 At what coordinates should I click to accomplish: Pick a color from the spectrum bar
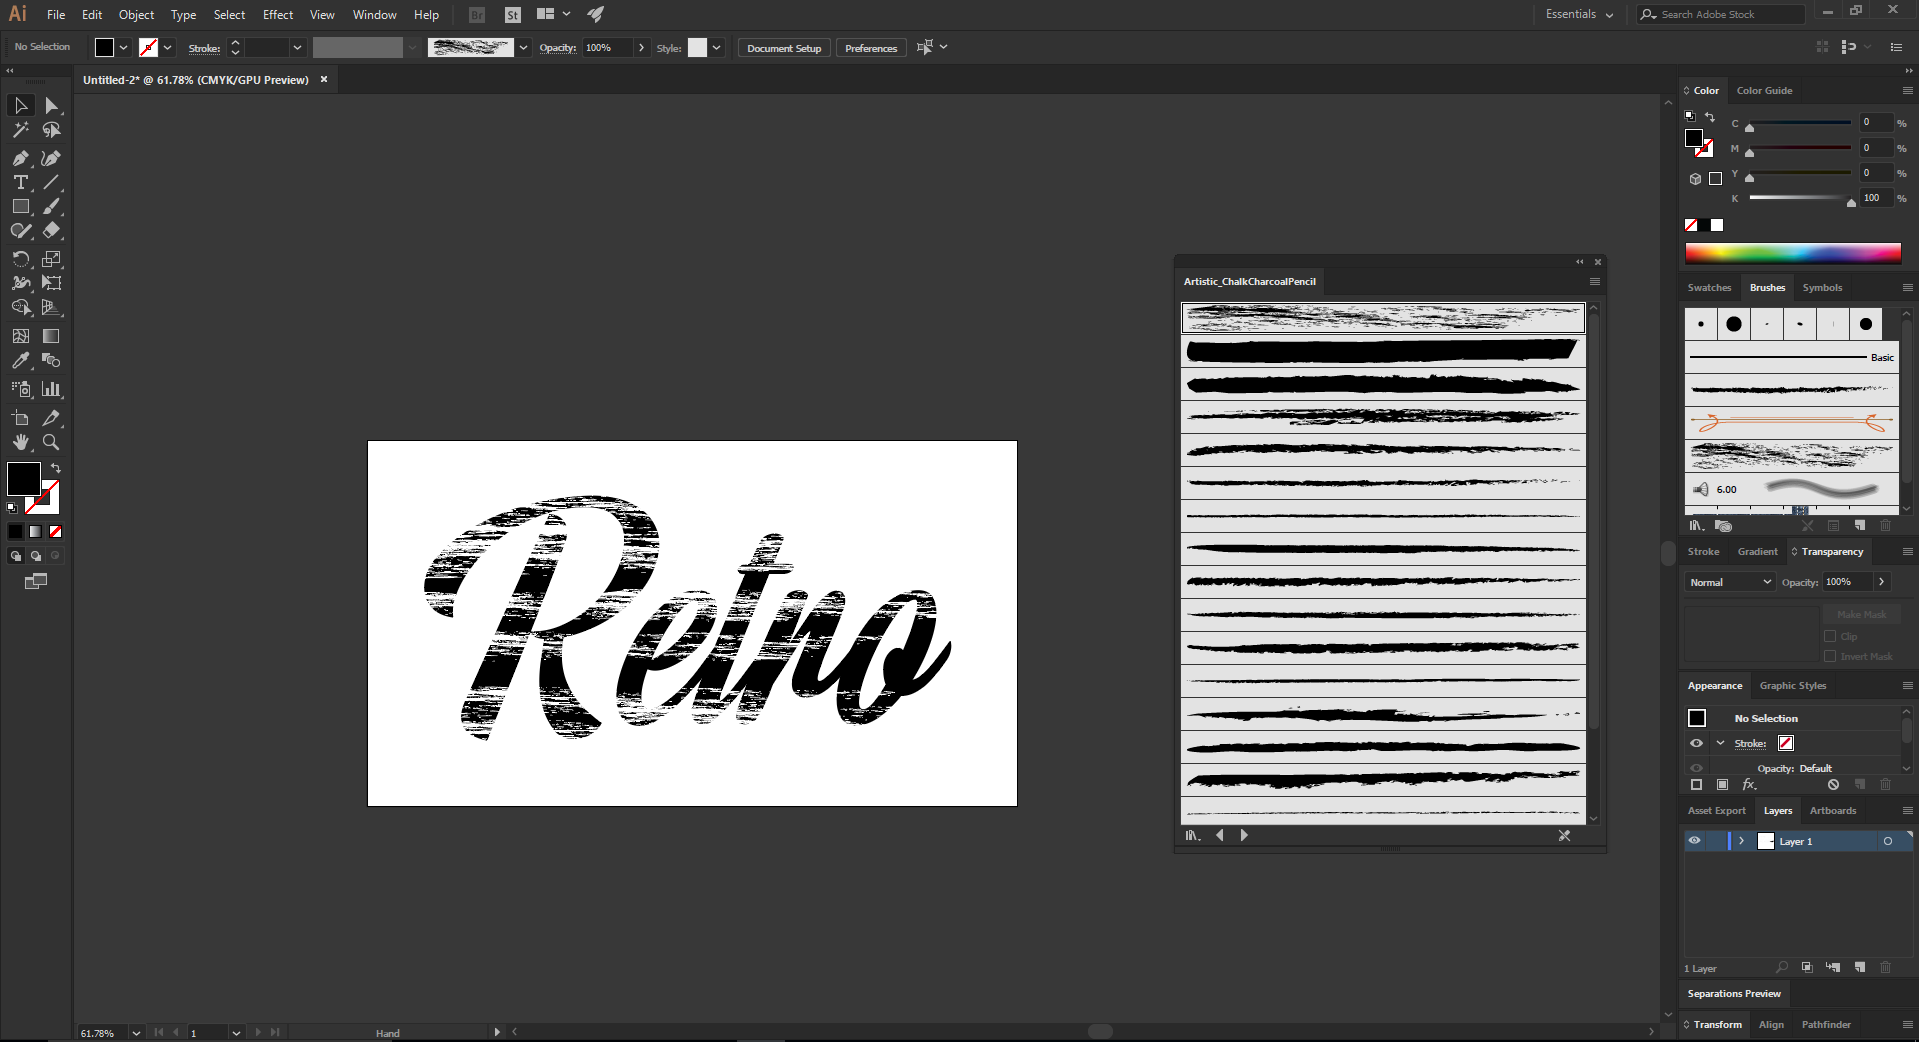tap(1793, 253)
